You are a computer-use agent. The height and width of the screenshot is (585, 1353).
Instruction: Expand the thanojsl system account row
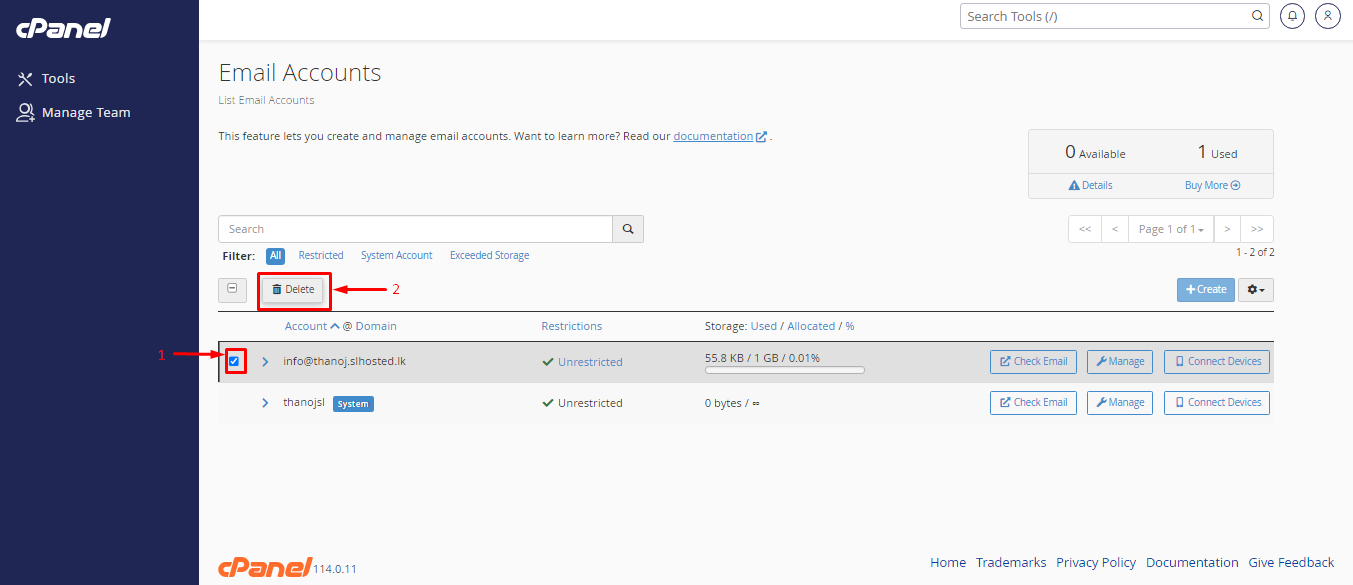265,403
